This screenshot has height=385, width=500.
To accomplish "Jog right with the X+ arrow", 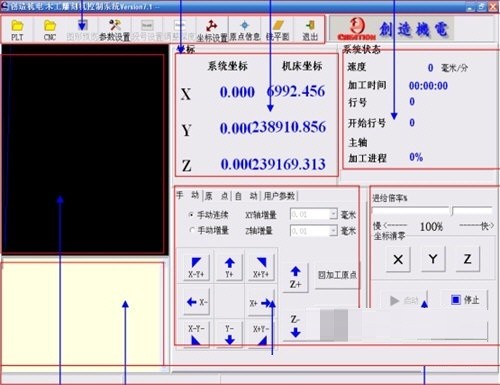I will [x=261, y=303].
